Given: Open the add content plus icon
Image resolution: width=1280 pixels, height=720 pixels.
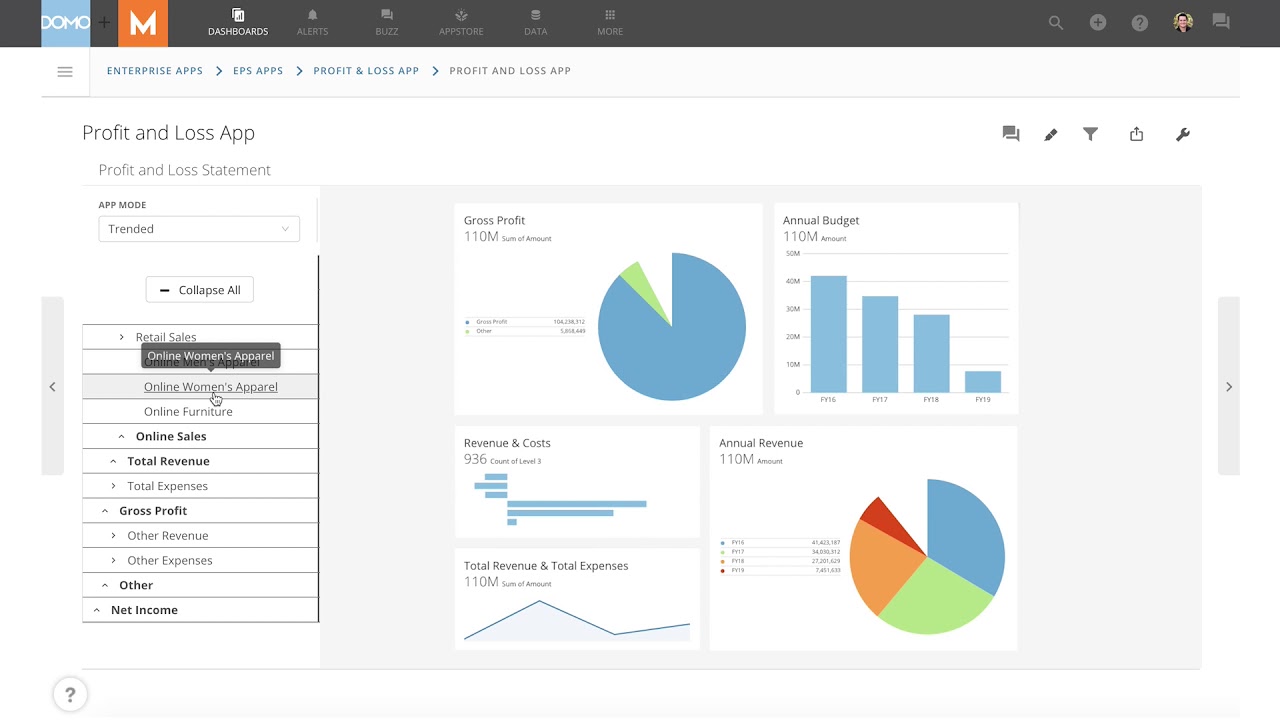Looking at the screenshot, I should click(1097, 22).
